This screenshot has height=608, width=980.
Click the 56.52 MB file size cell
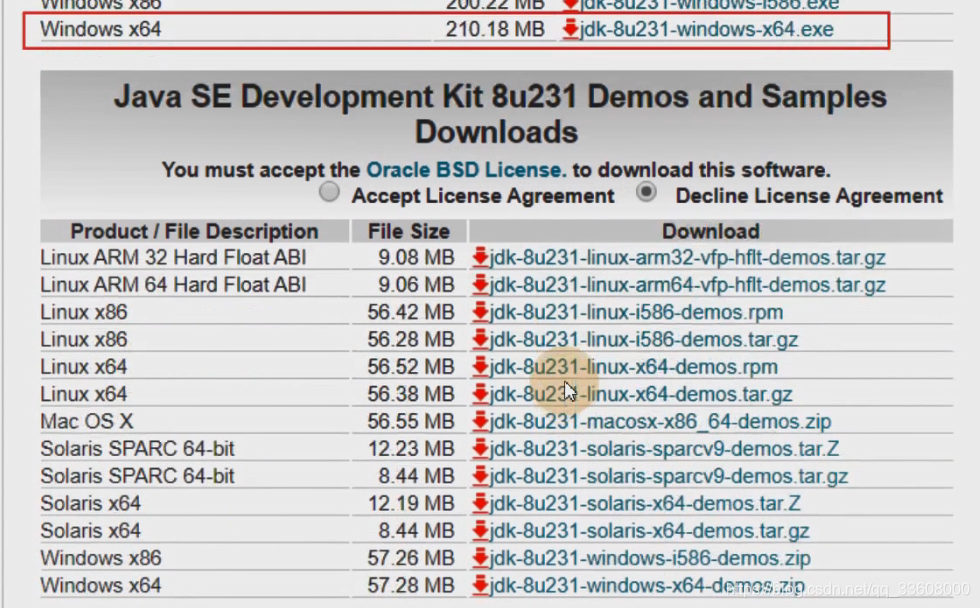(x=411, y=366)
